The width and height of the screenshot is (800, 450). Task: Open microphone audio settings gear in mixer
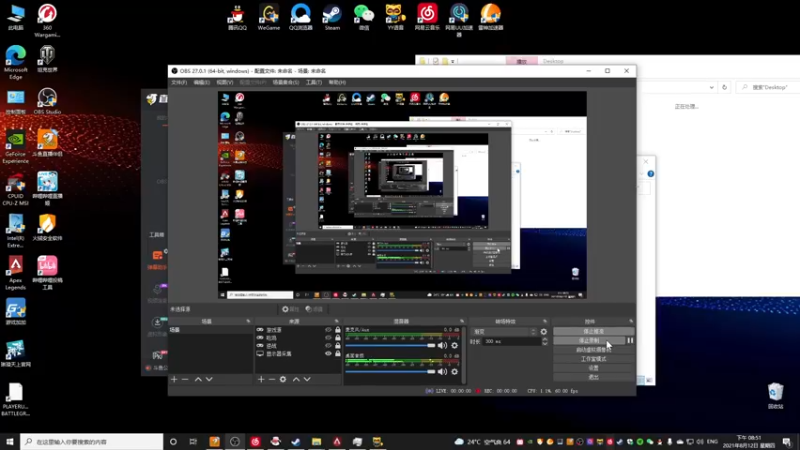click(x=455, y=345)
